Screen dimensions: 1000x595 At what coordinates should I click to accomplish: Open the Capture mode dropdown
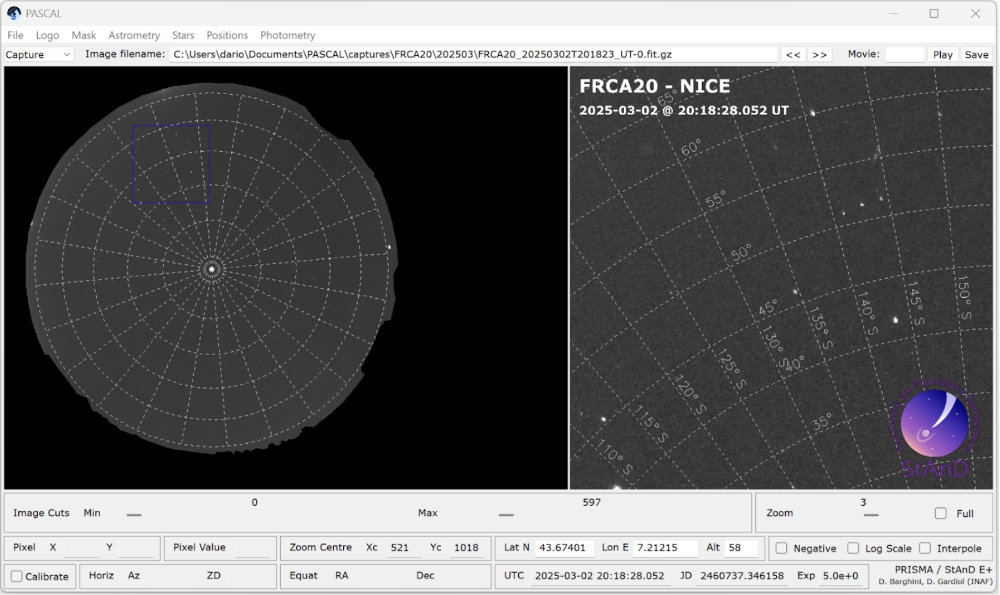36,54
